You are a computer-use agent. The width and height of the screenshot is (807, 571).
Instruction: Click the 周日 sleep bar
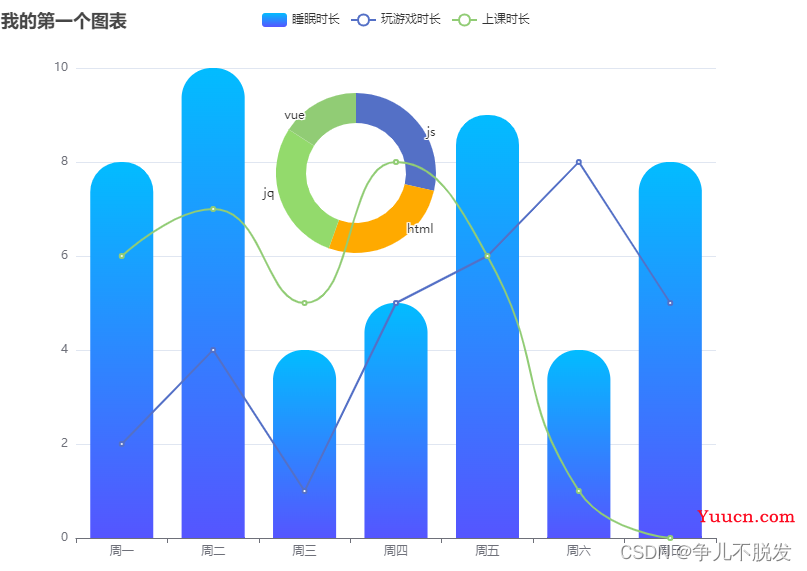tap(670, 350)
